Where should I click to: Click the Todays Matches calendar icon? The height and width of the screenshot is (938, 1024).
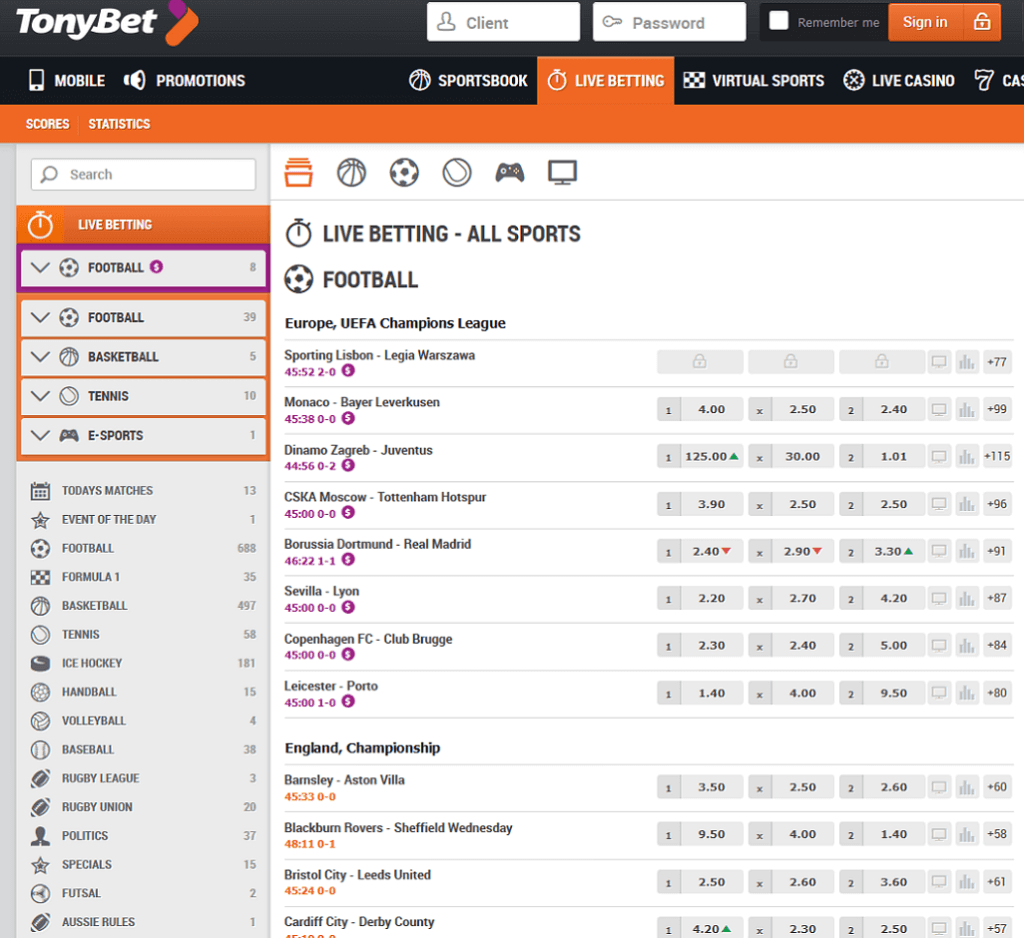40,491
